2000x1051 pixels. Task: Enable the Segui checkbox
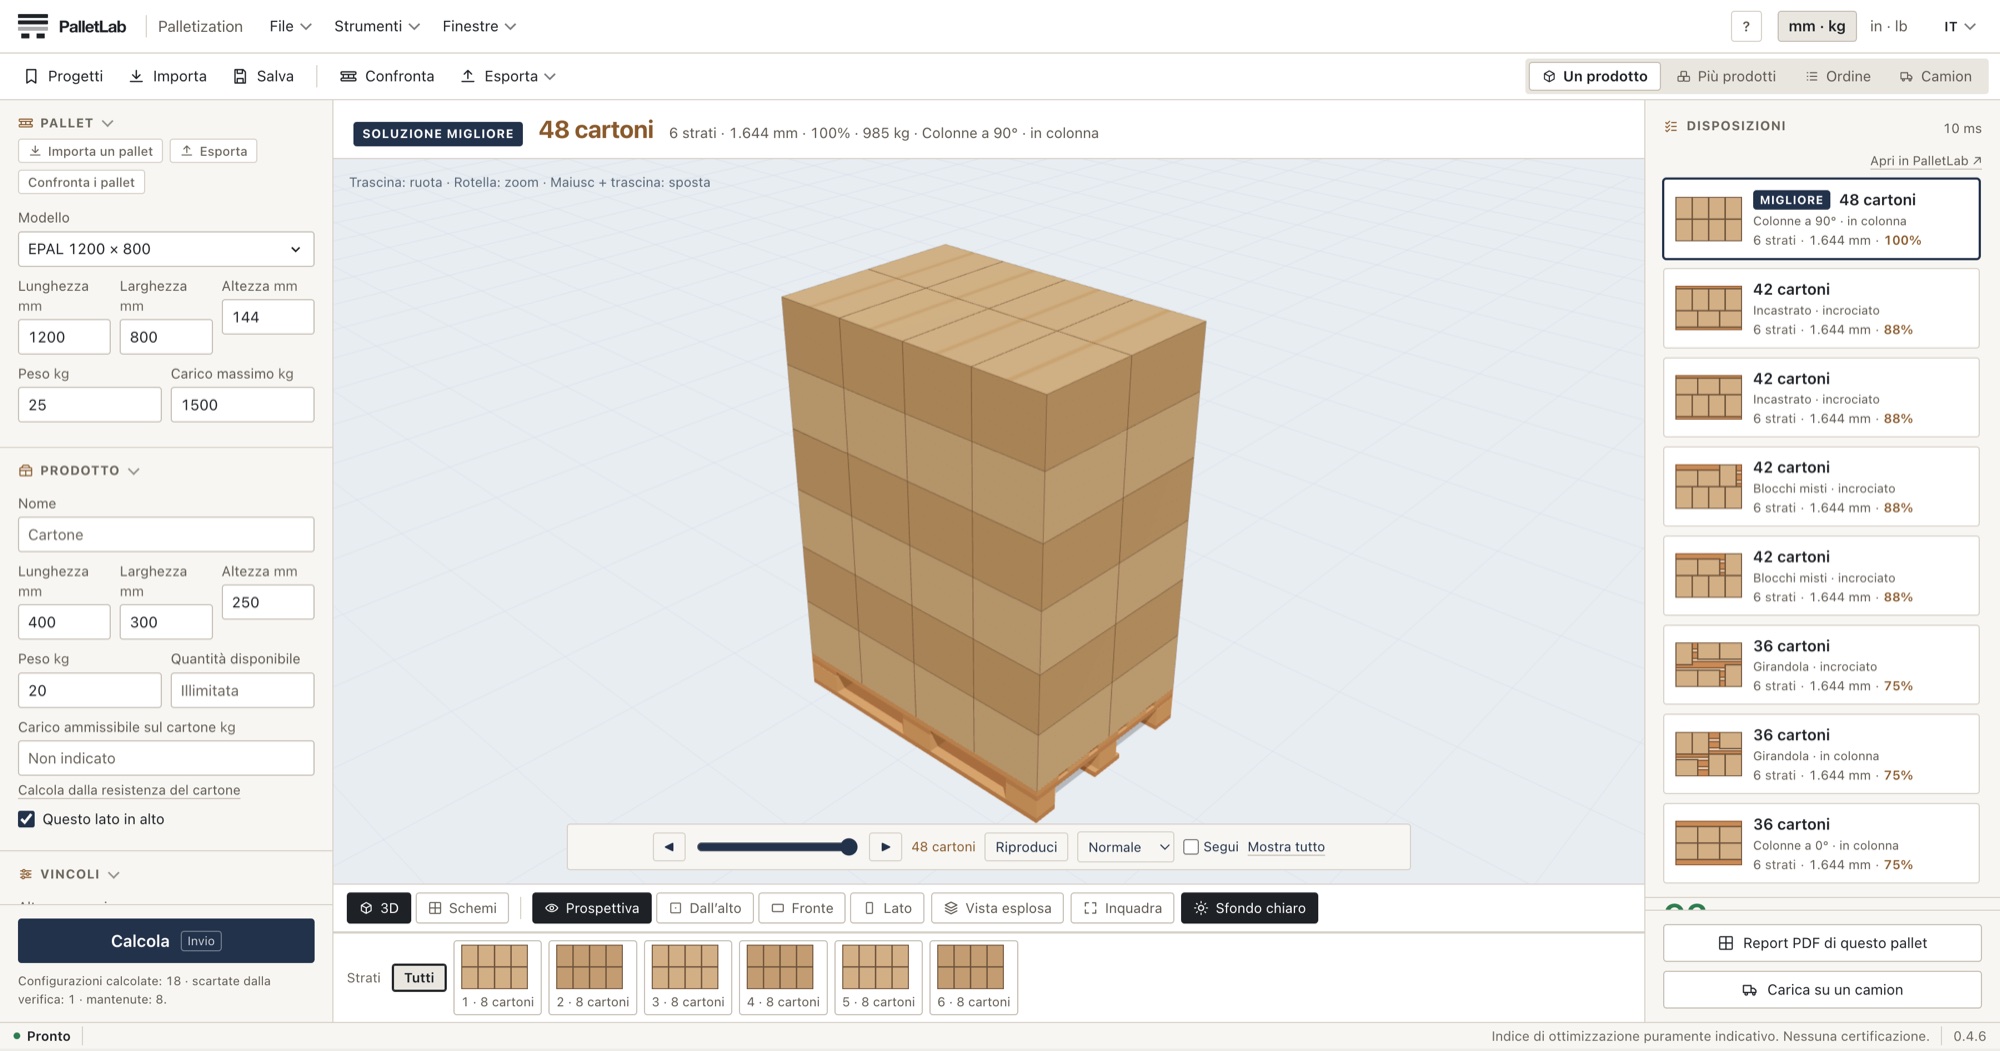pos(1191,847)
